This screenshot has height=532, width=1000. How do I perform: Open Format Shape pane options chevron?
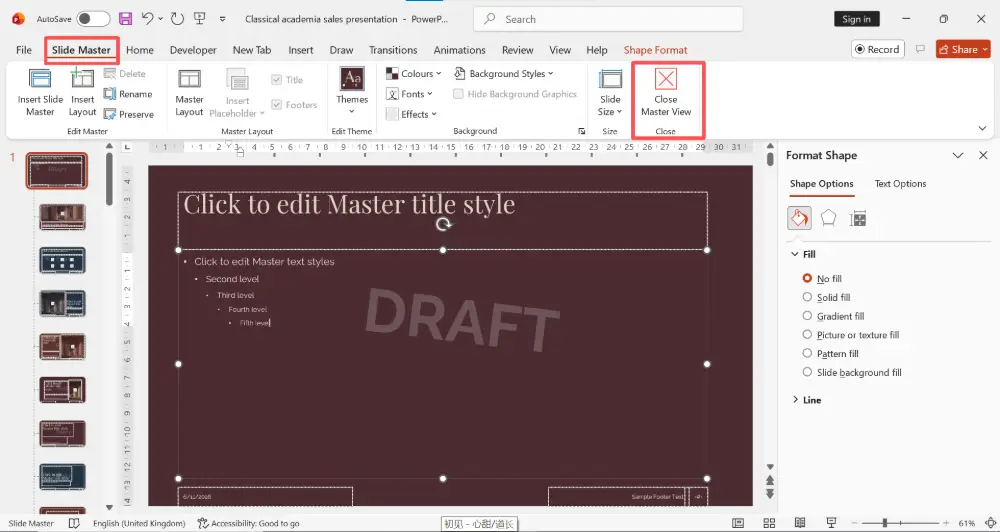(x=958, y=155)
